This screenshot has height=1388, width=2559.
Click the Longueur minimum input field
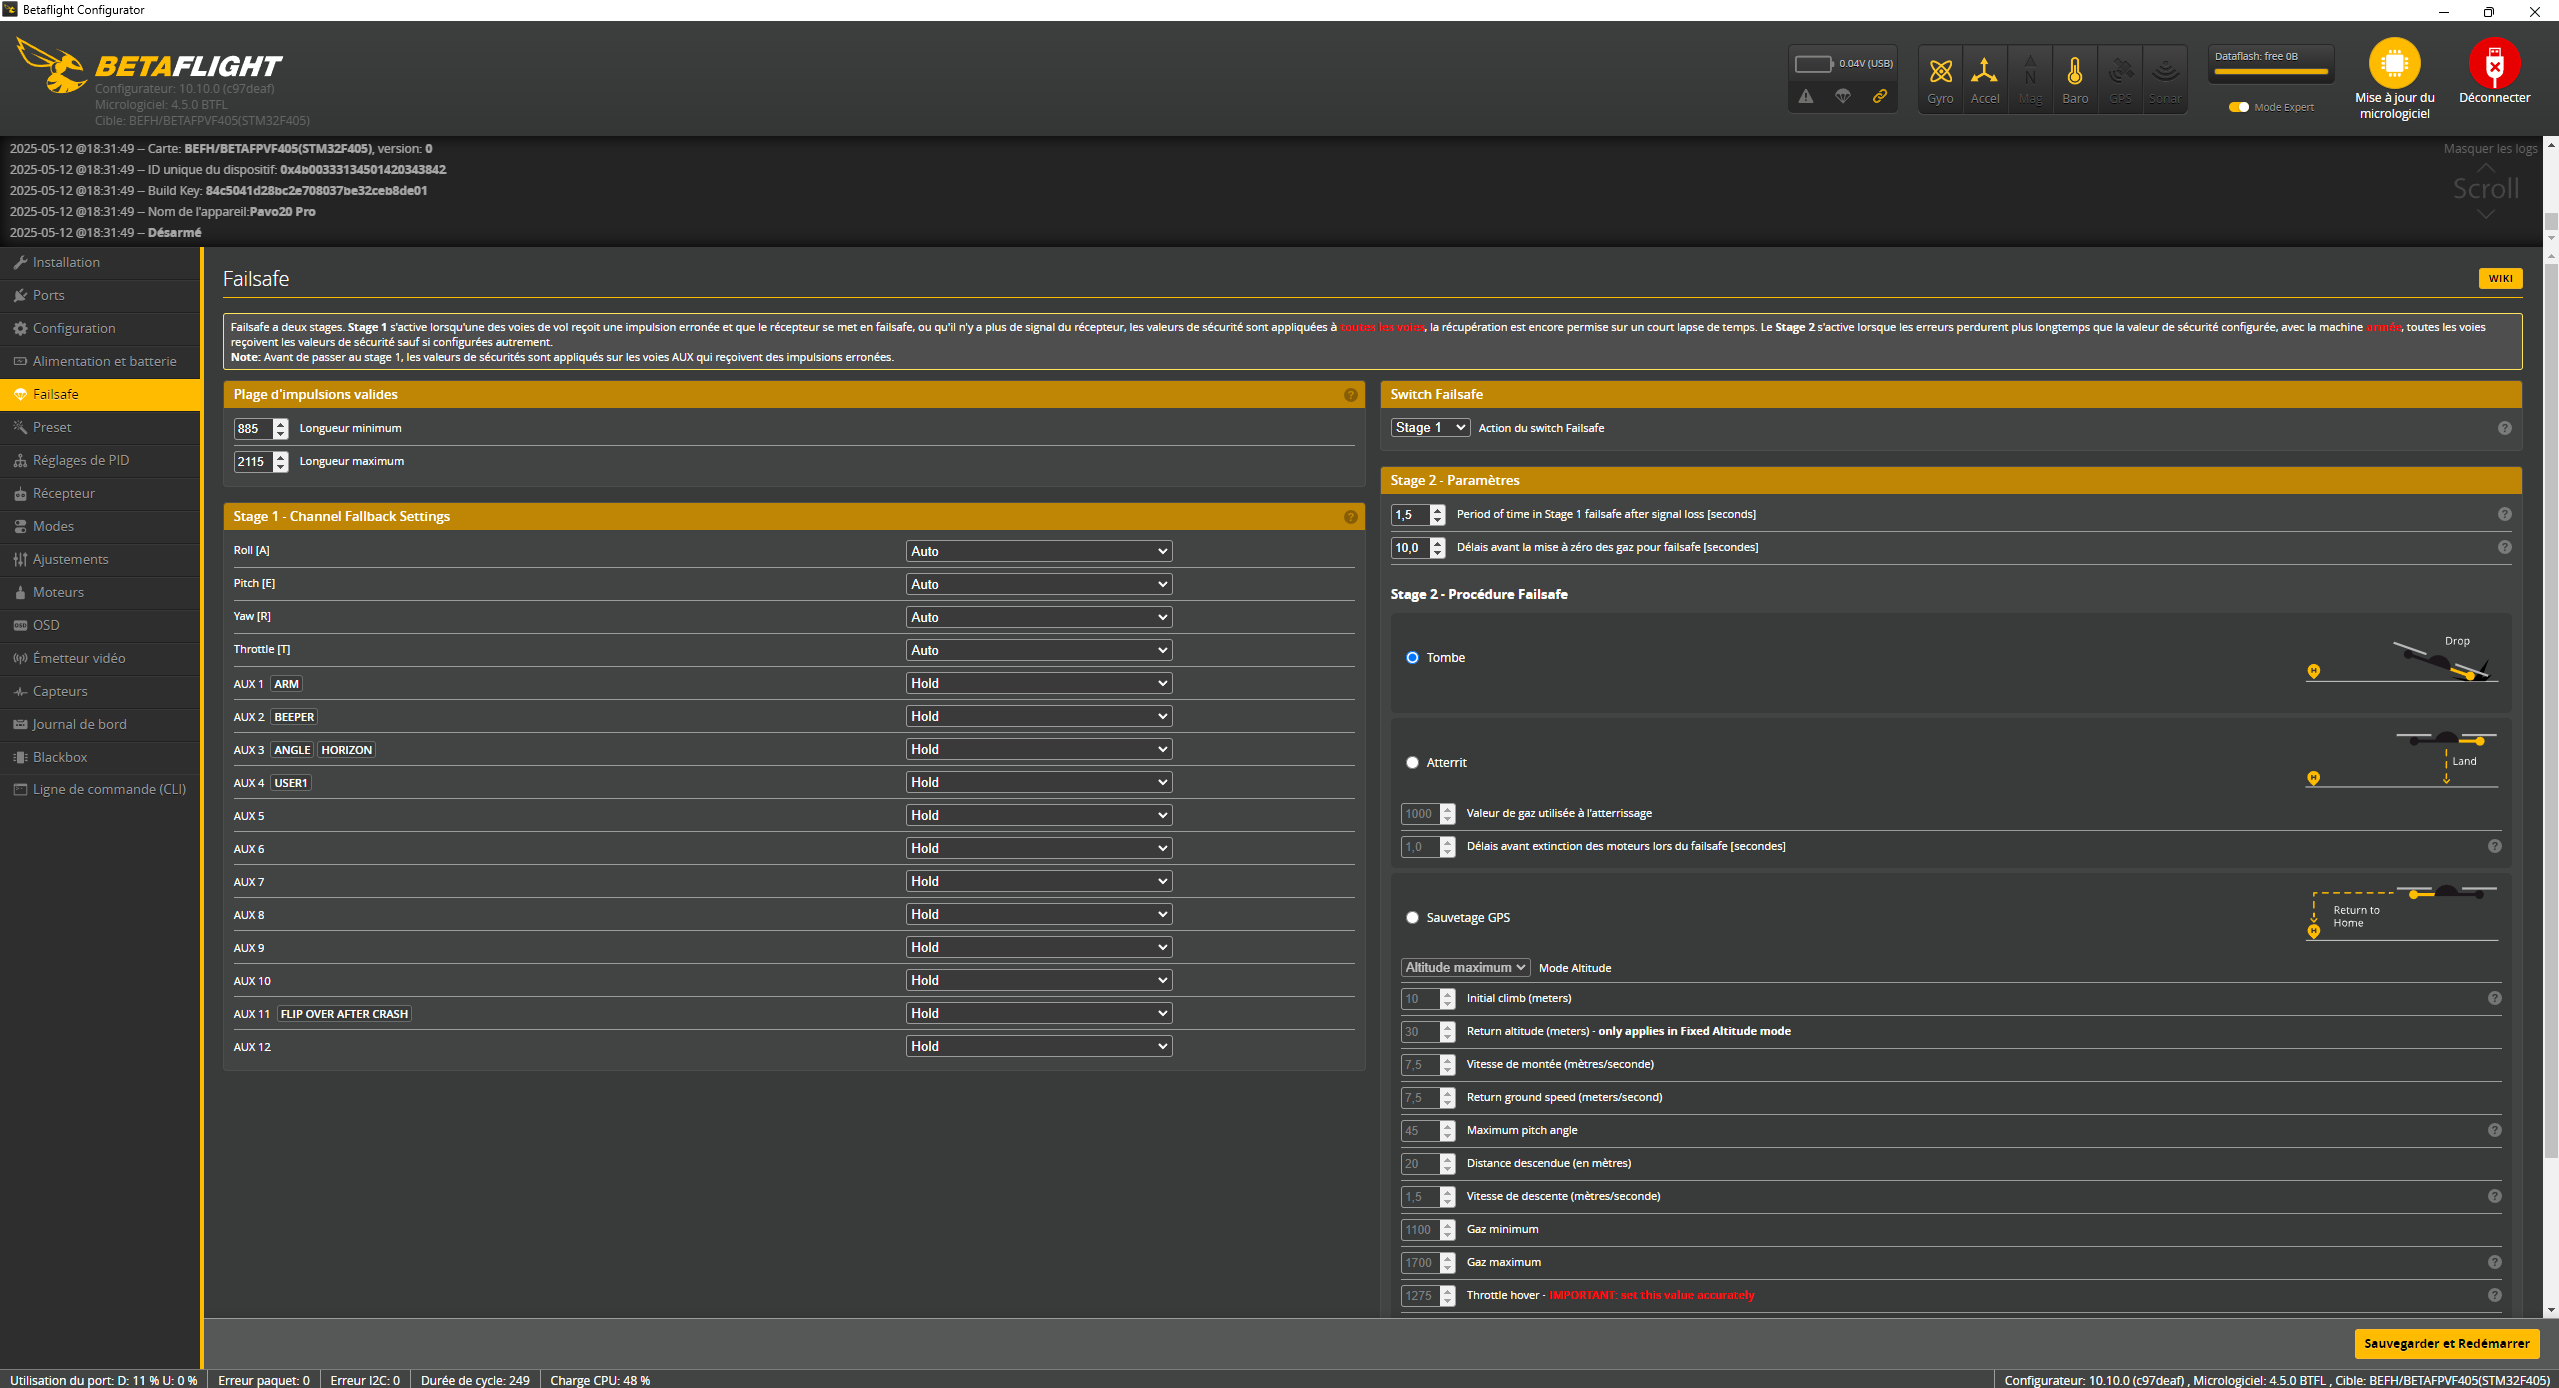(x=253, y=429)
